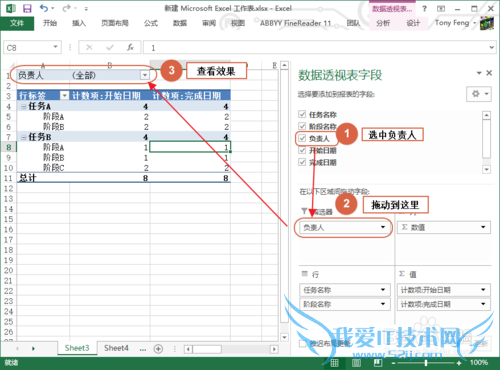Switch to Page Break Preview icon
The image size is (500, 370).
pyautogui.click(x=378, y=363)
